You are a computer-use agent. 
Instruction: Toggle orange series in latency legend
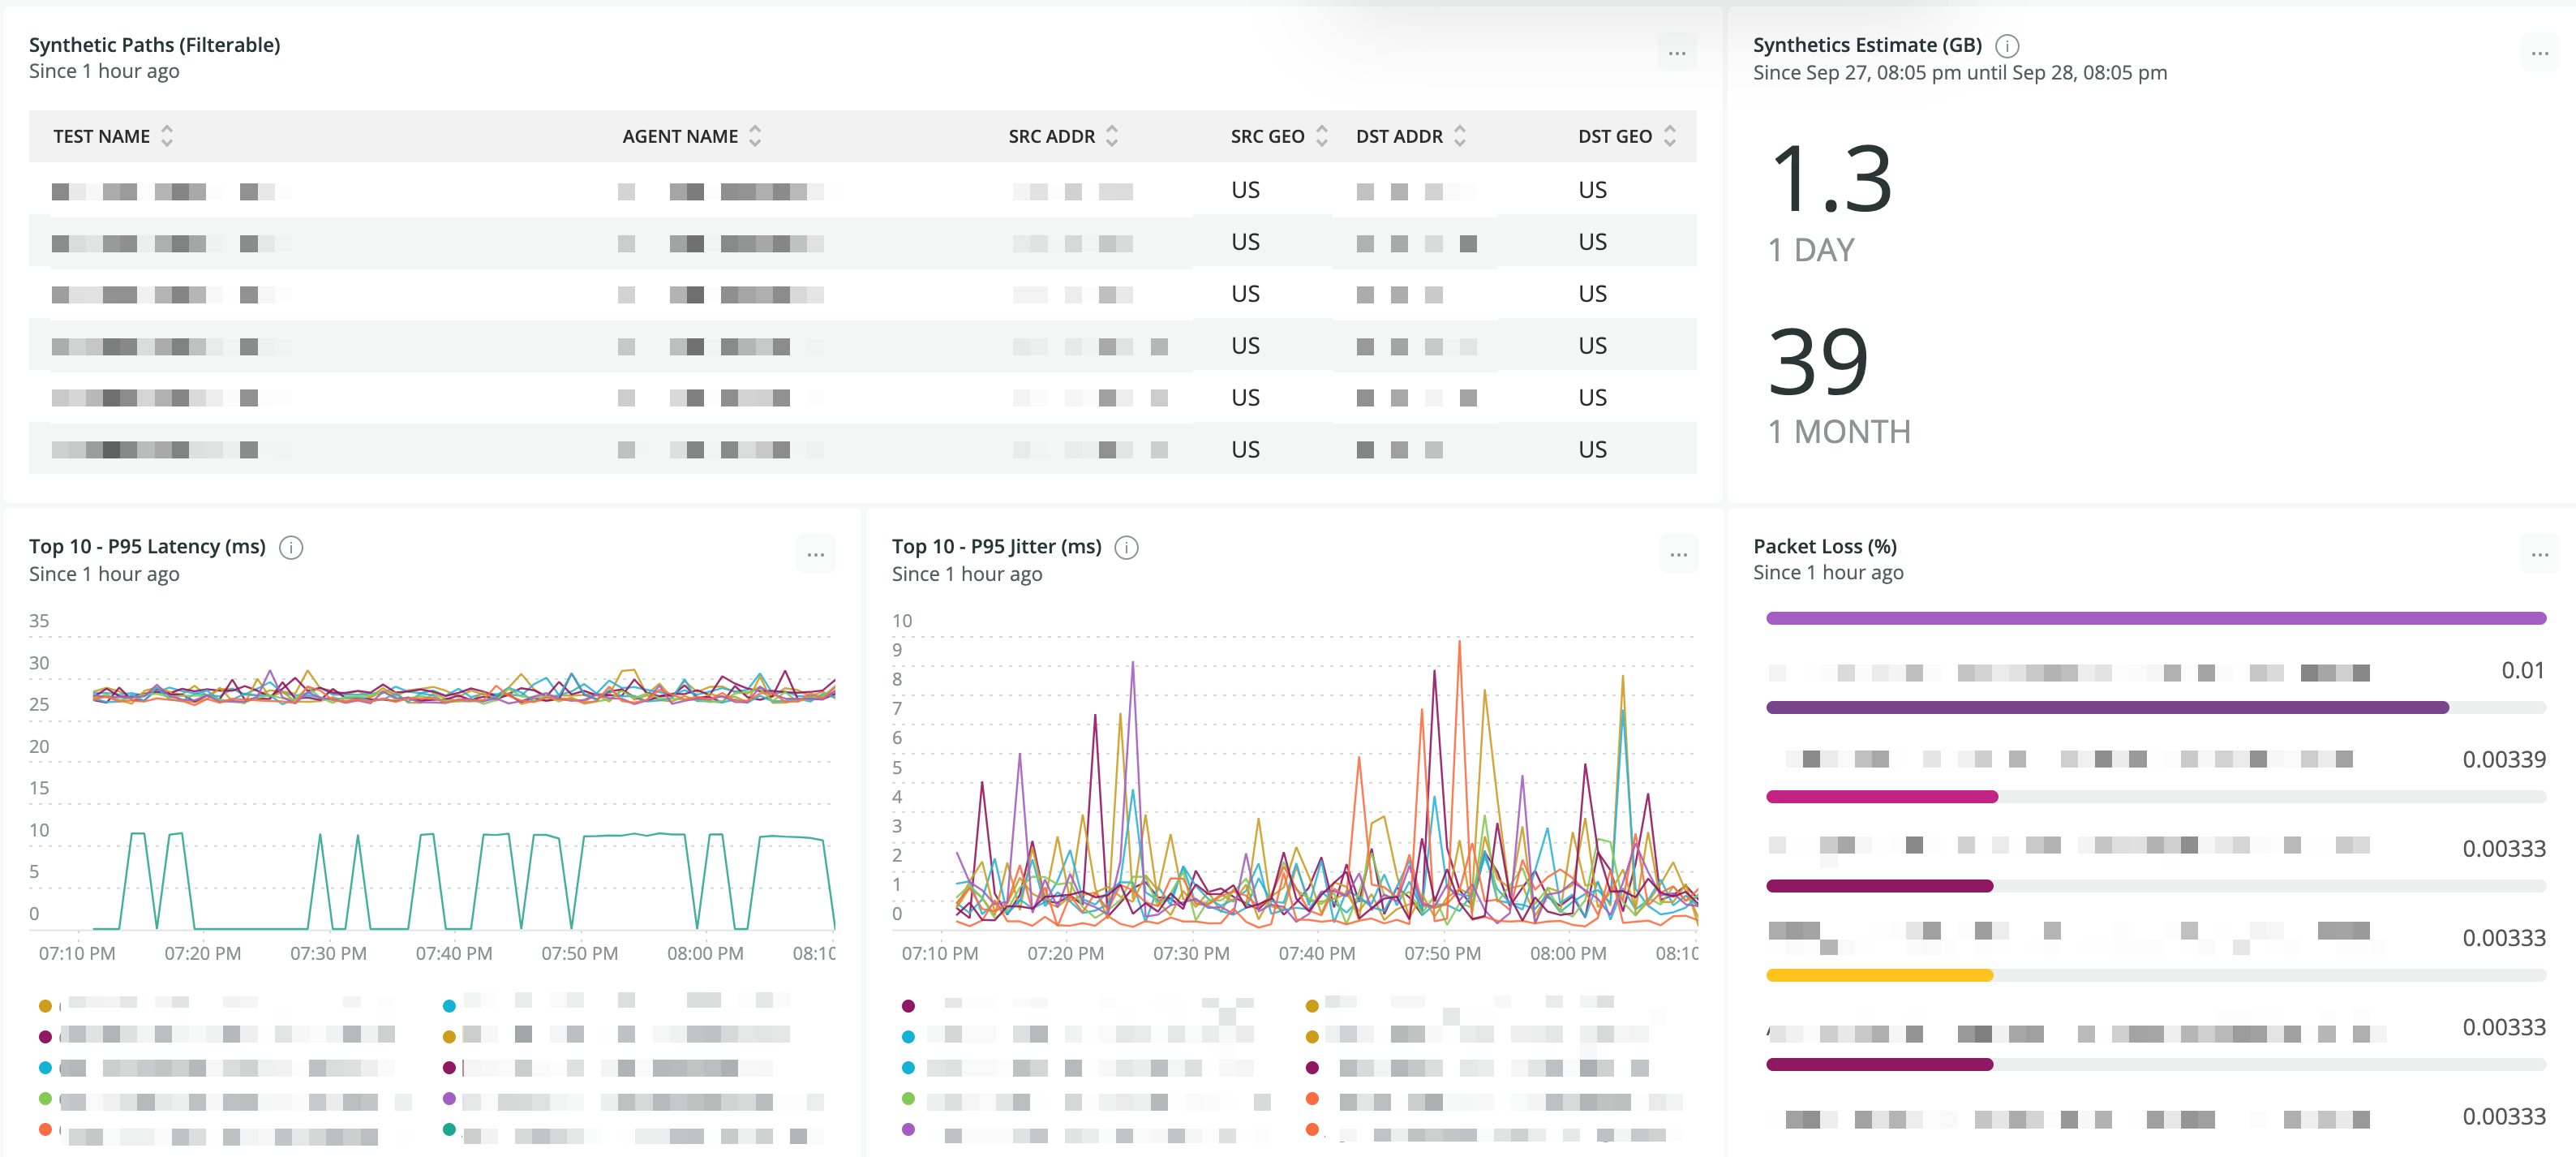(45, 1129)
